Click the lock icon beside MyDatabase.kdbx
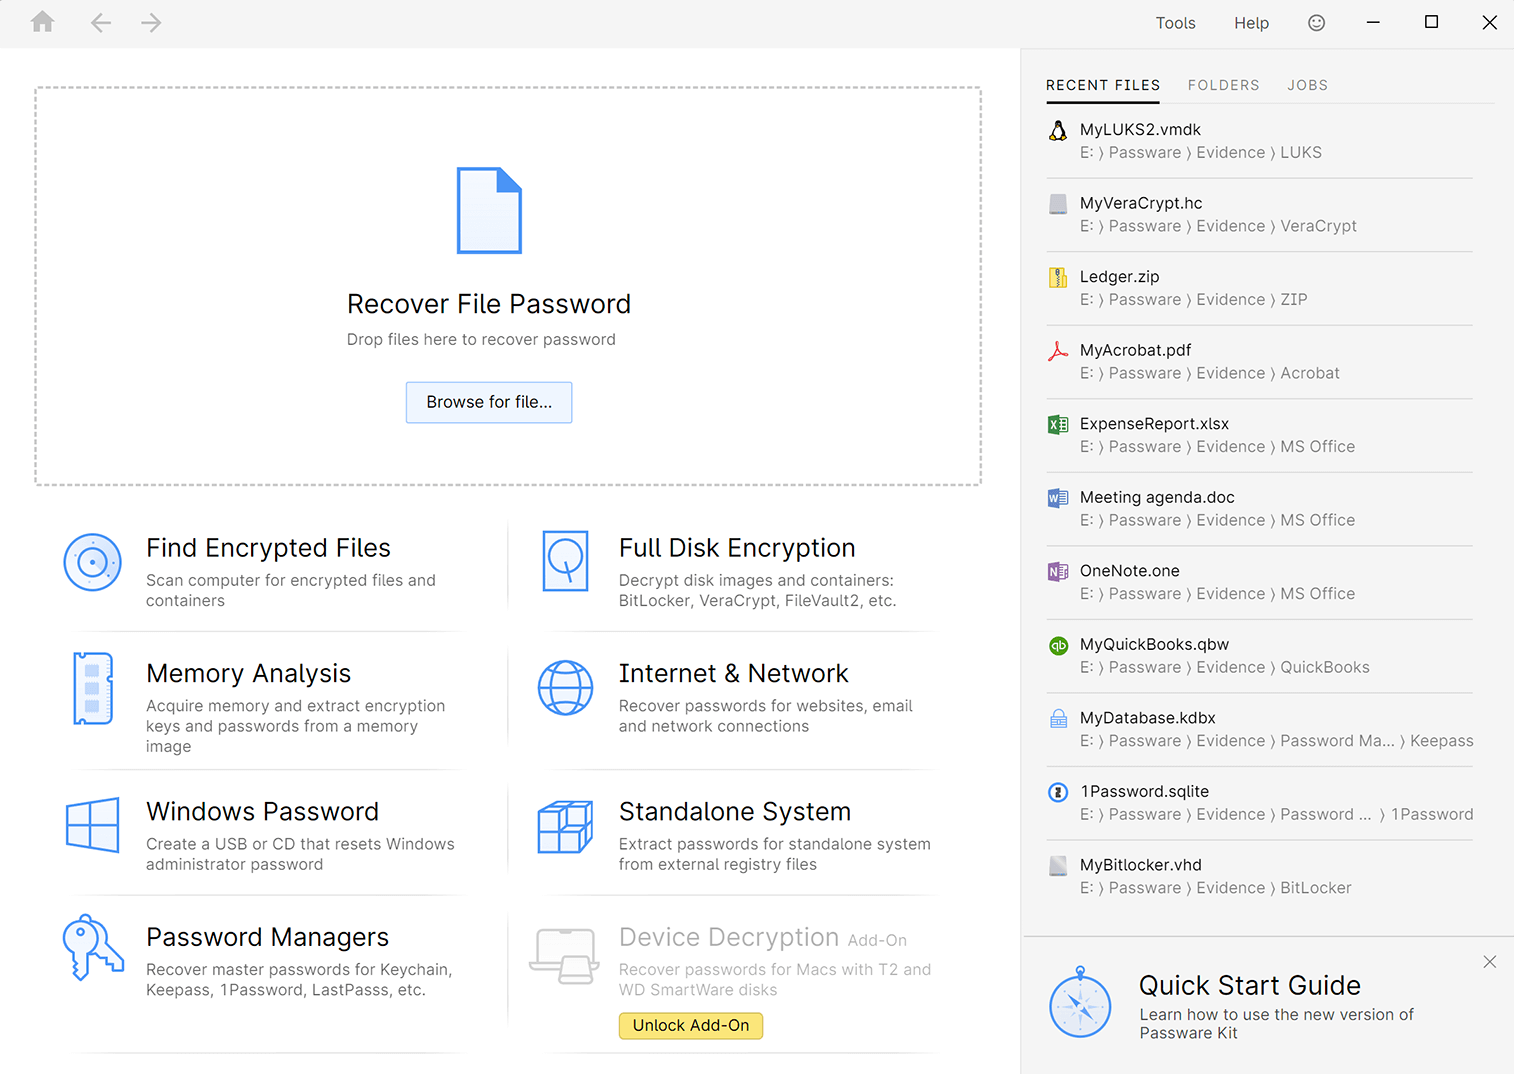The width and height of the screenshot is (1514, 1074). tap(1058, 718)
